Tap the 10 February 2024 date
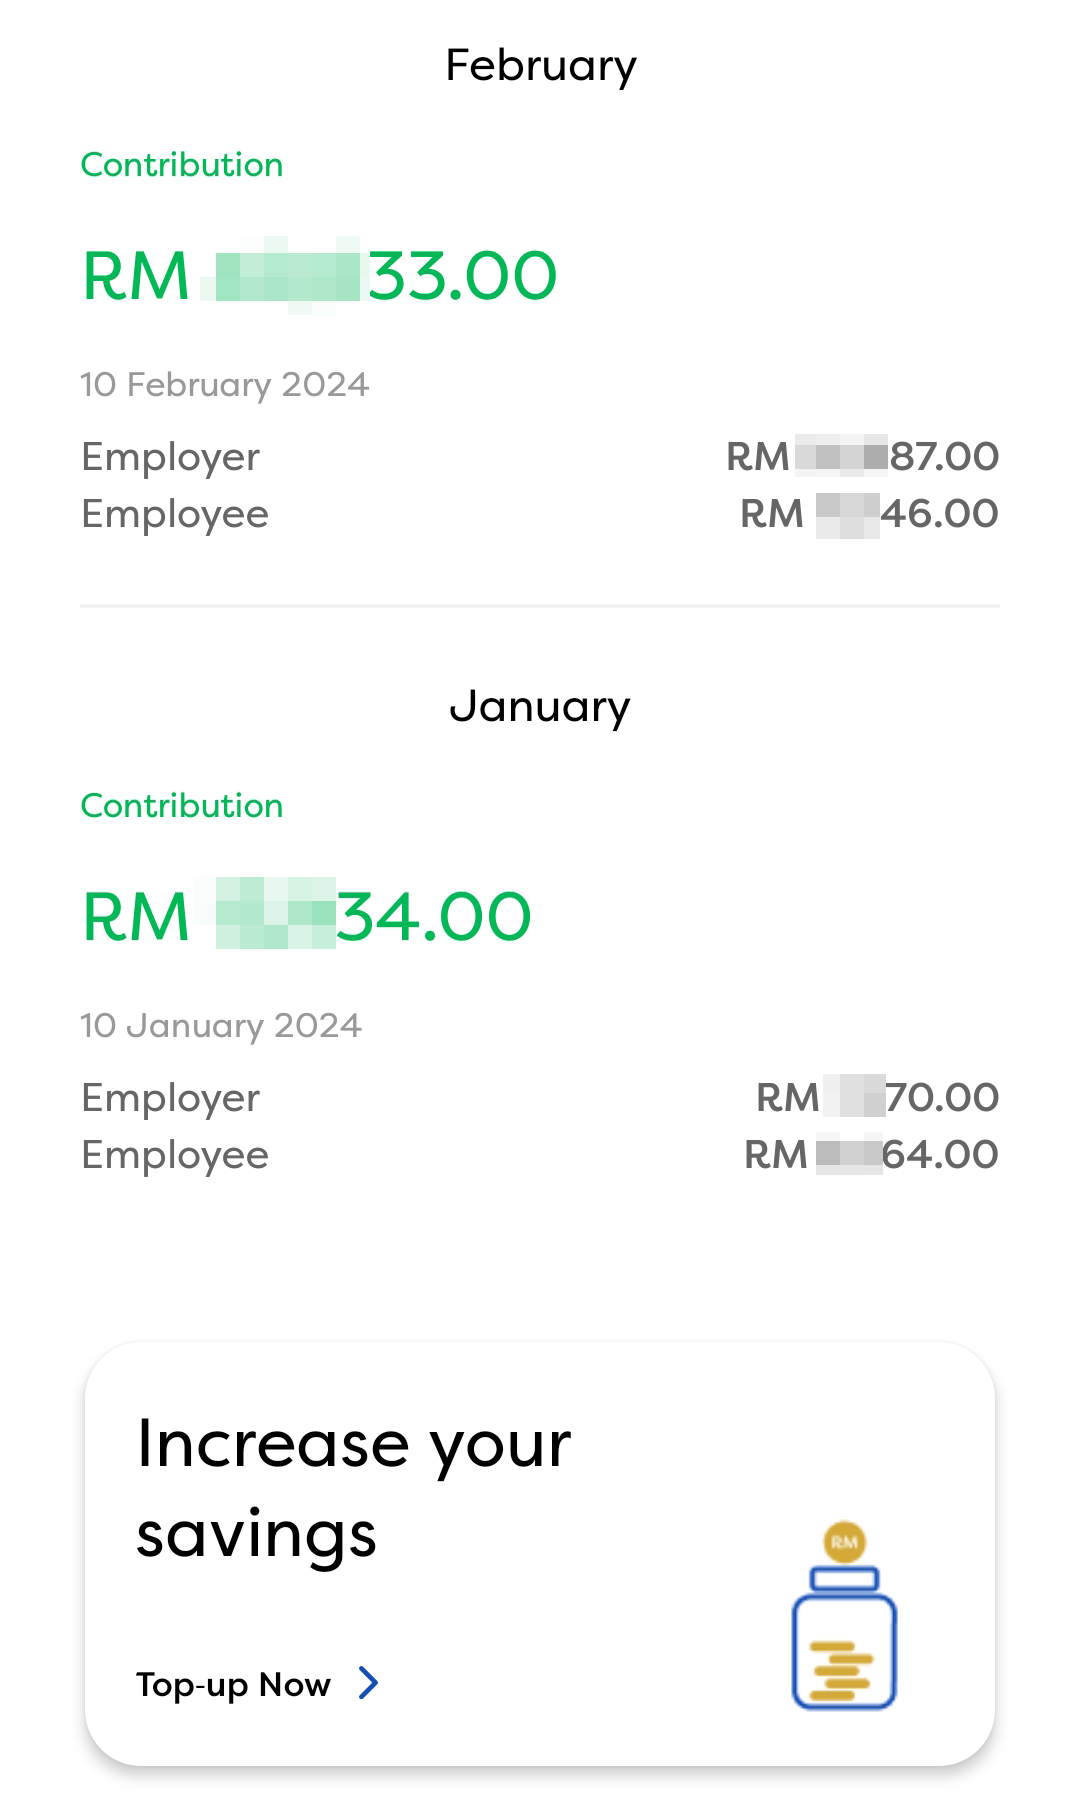 coord(225,385)
